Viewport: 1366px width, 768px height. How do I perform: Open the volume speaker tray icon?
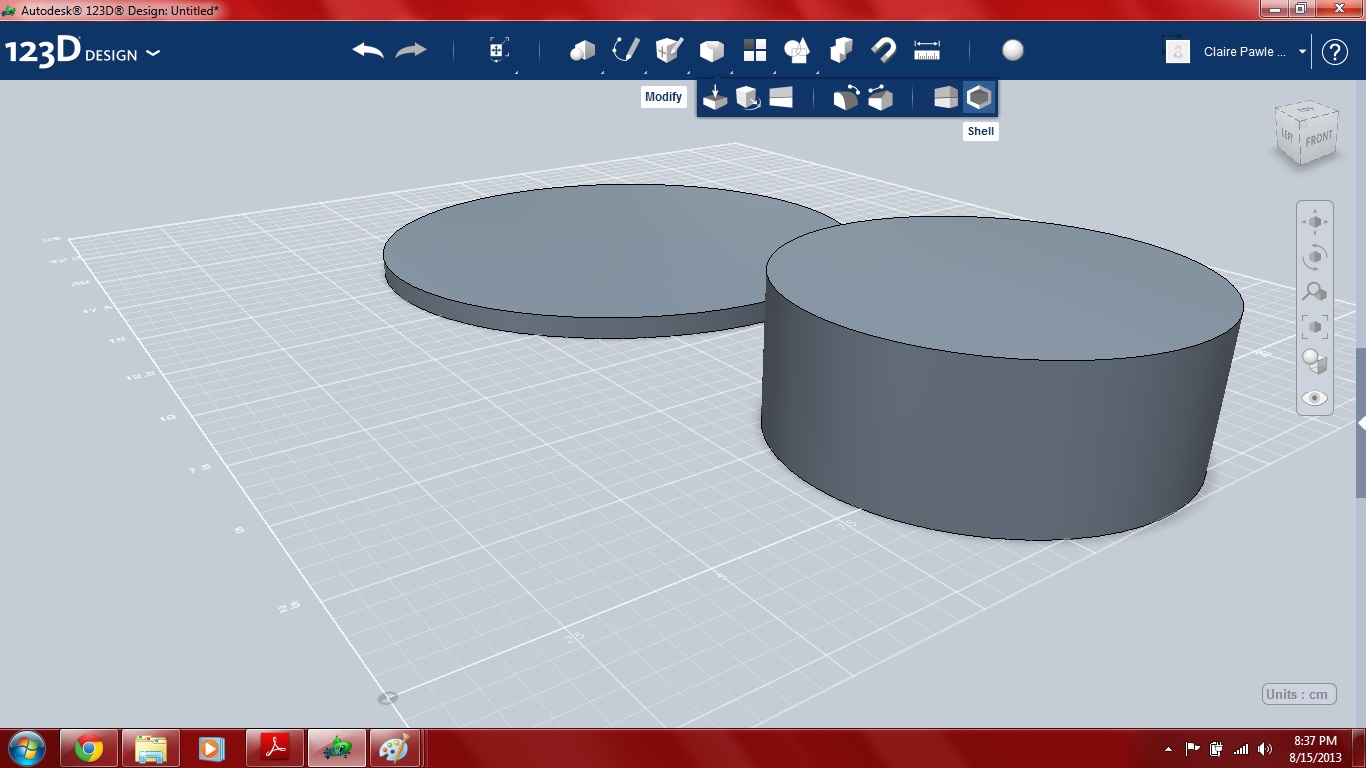click(1265, 749)
